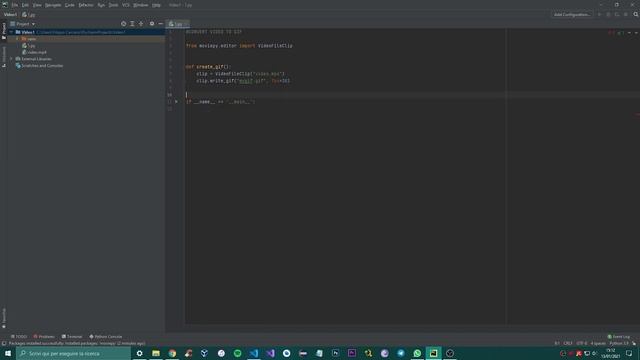640x360 pixels.
Task: Toggle the Structure tool window sidebar tab
Action: 4,57
